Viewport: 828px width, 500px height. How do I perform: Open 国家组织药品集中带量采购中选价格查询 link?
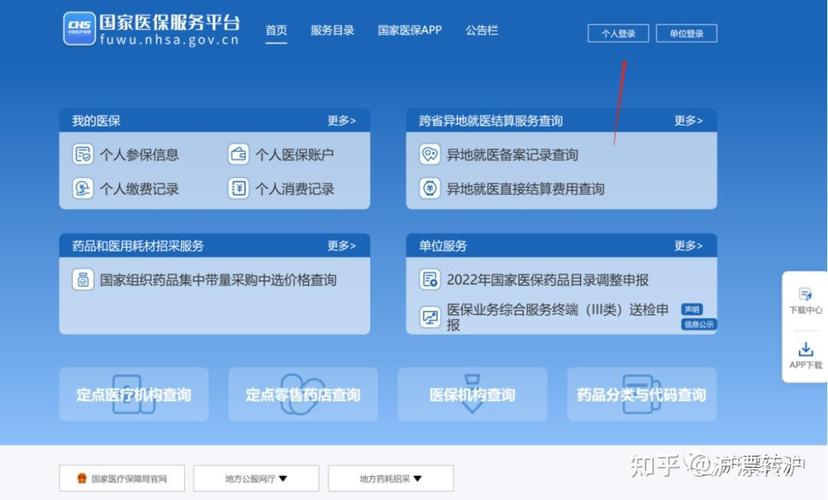(x=218, y=280)
